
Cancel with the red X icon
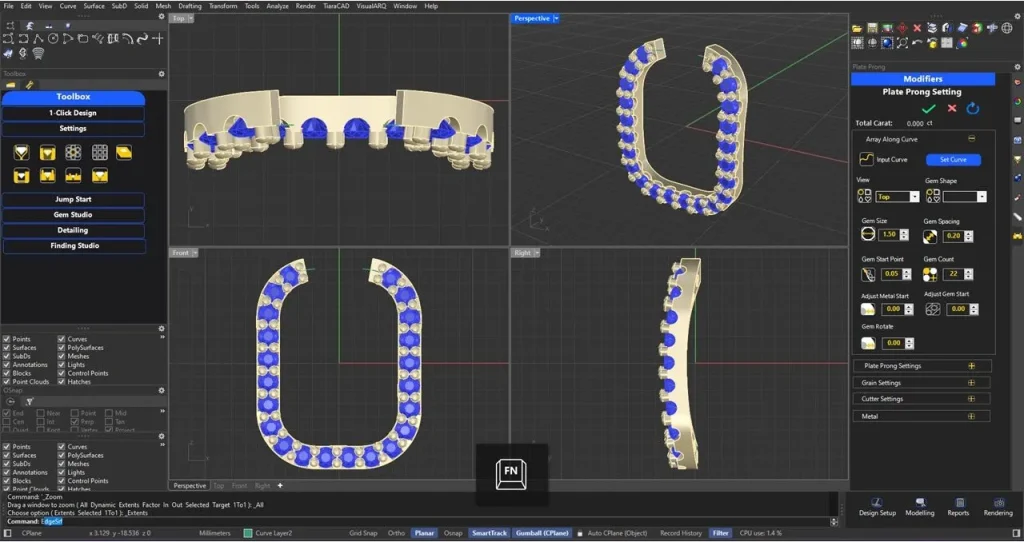tap(952, 108)
